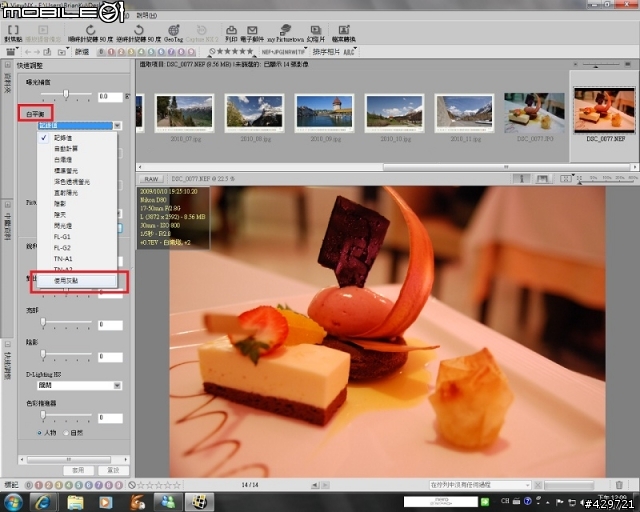Apply label 1 in the bottom label bar
The height and width of the screenshot is (512, 640).
coord(38,485)
